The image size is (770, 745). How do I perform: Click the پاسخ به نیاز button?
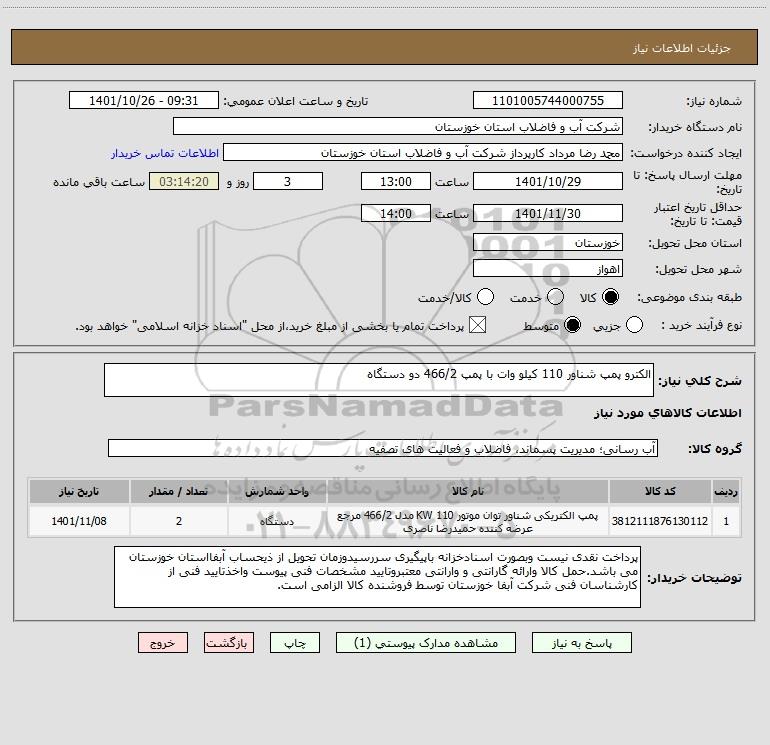pyautogui.click(x=582, y=643)
